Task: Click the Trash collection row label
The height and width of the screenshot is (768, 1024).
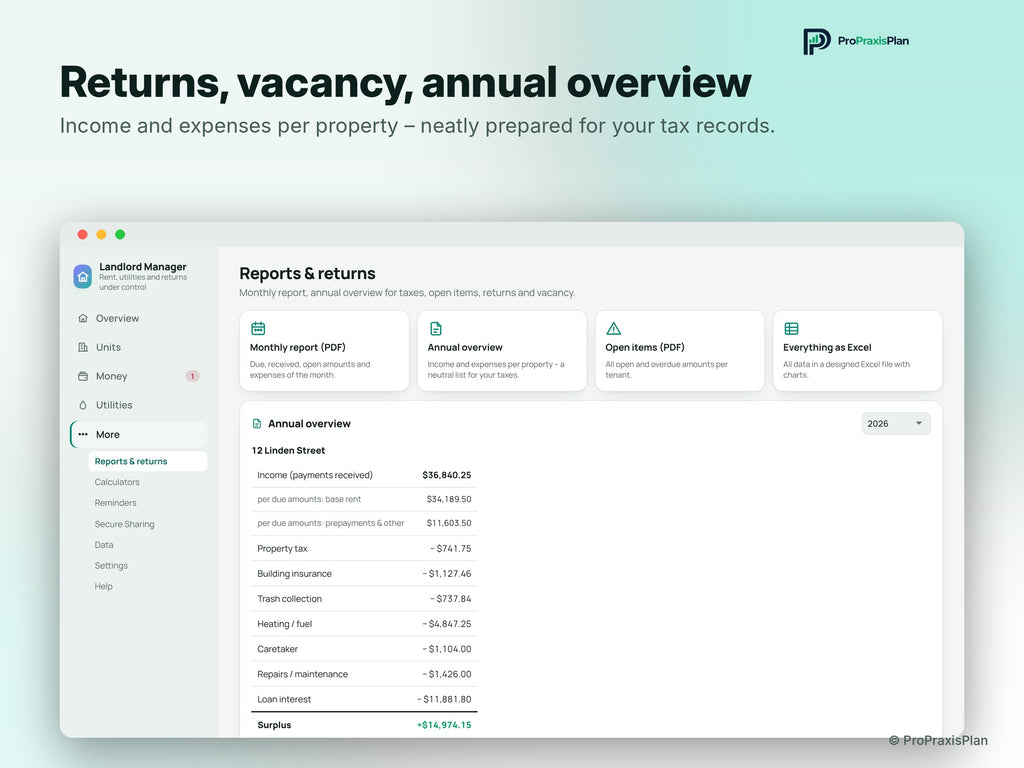Action: click(289, 599)
